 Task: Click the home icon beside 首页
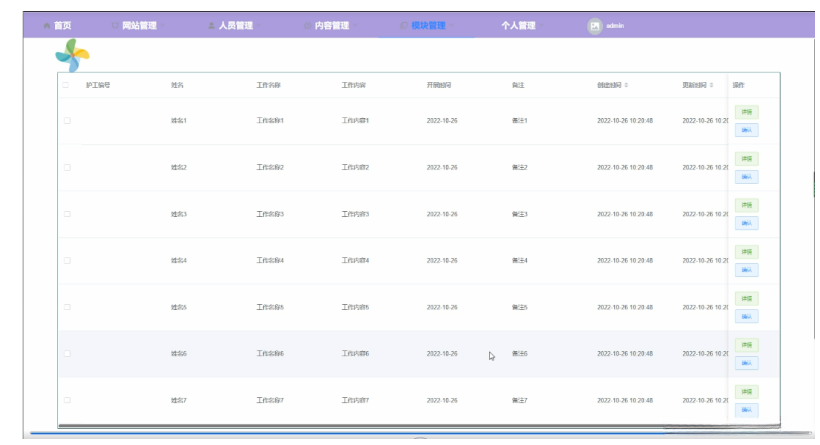[47, 26]
